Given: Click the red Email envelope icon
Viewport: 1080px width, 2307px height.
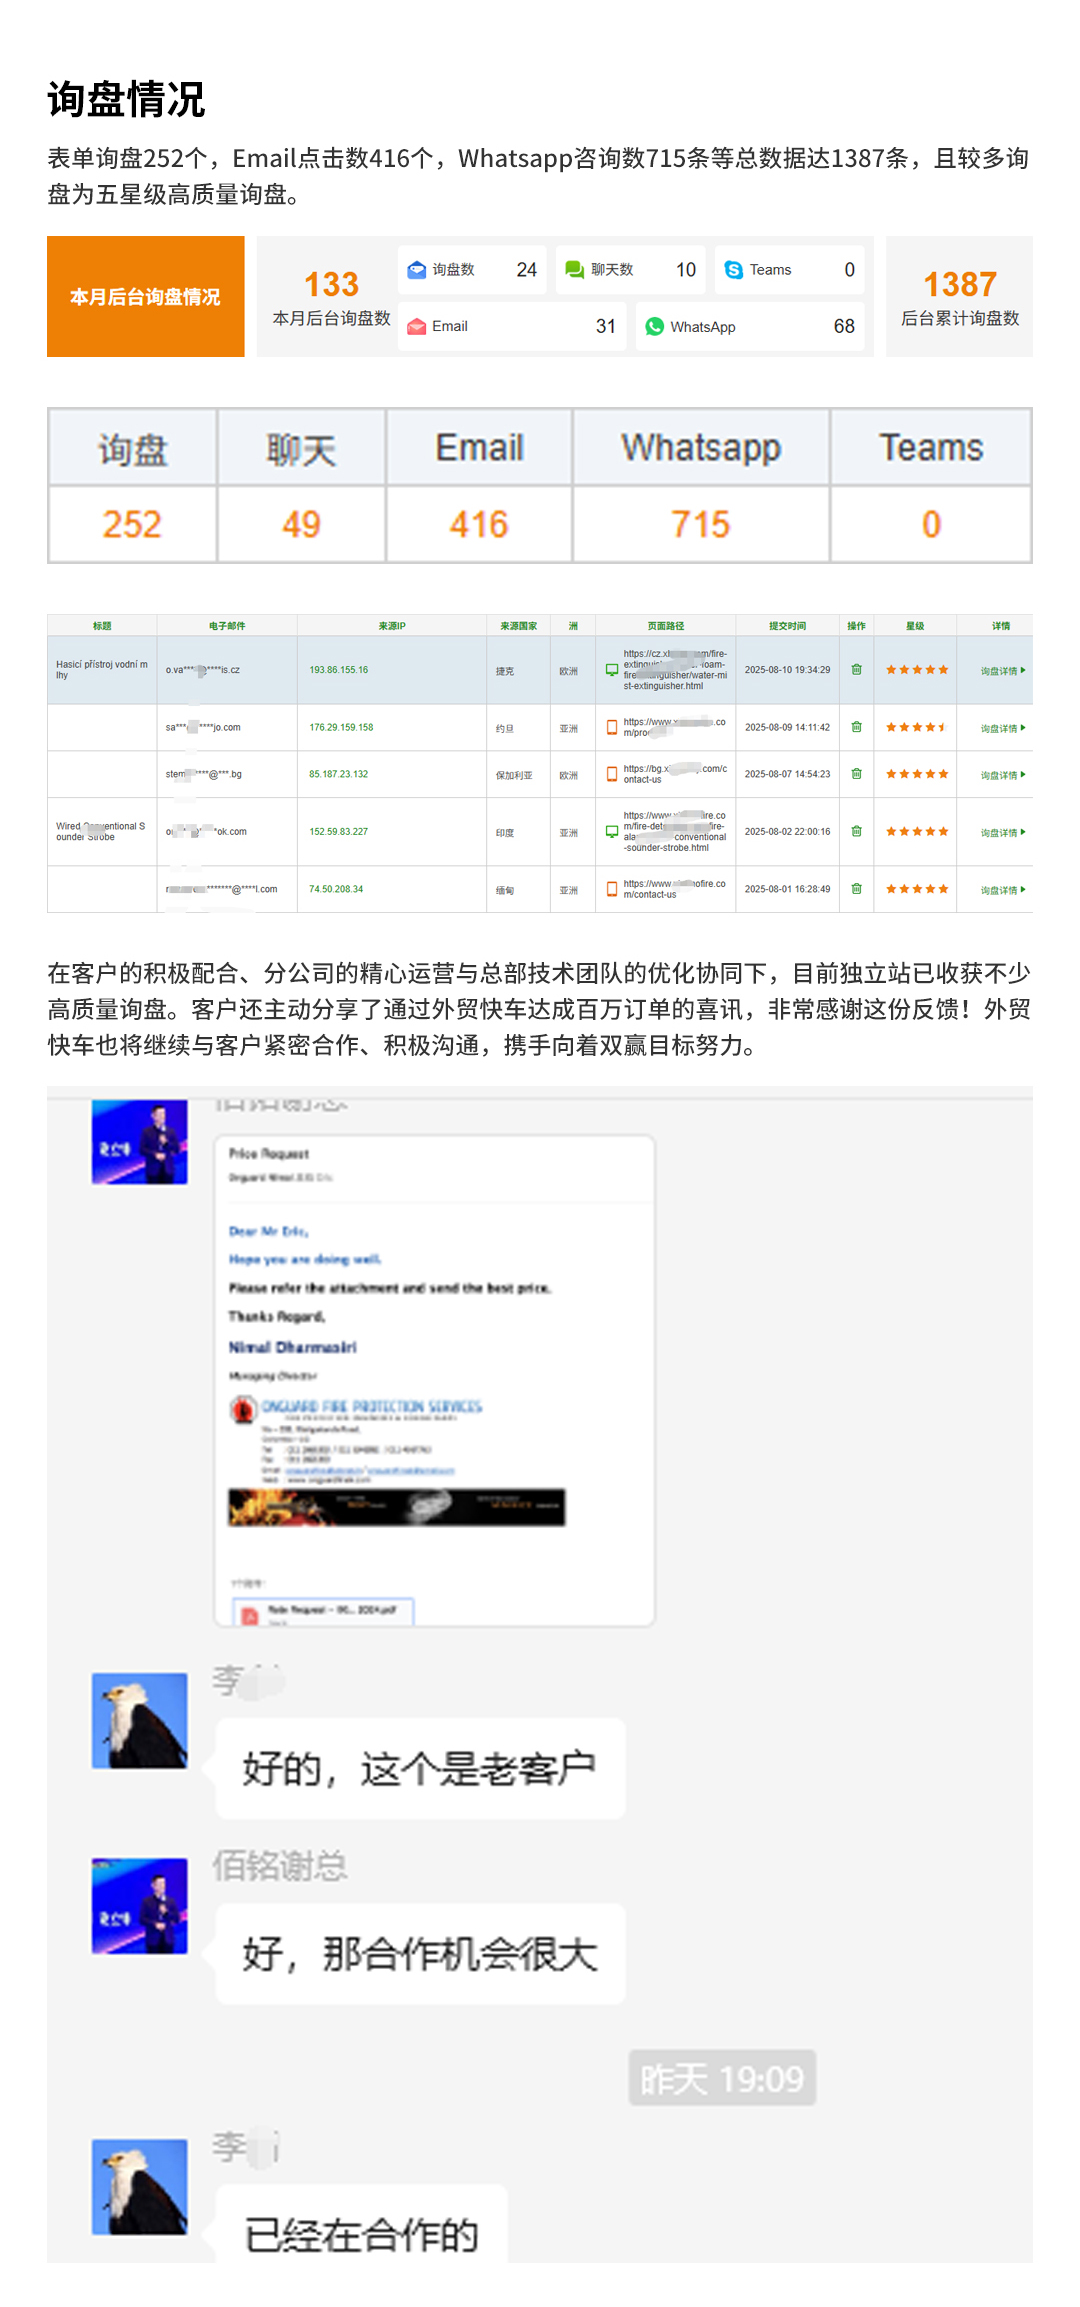Looking at the screenshot, I should [x=417, y=327].
